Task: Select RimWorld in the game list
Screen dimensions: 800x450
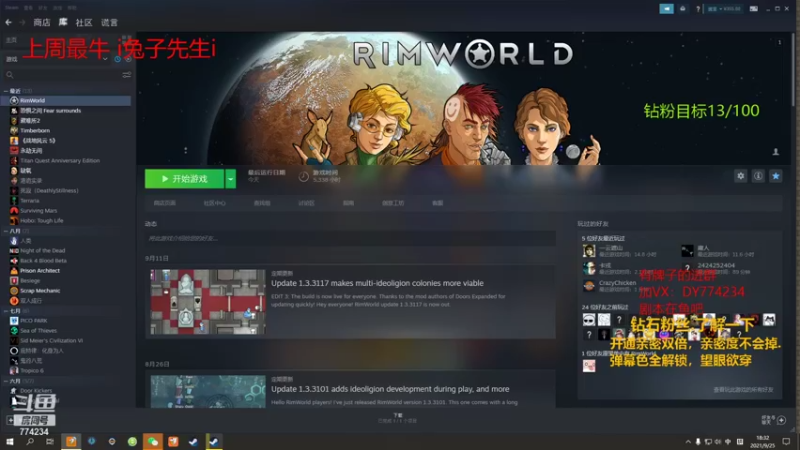Action: coord(66,101)
